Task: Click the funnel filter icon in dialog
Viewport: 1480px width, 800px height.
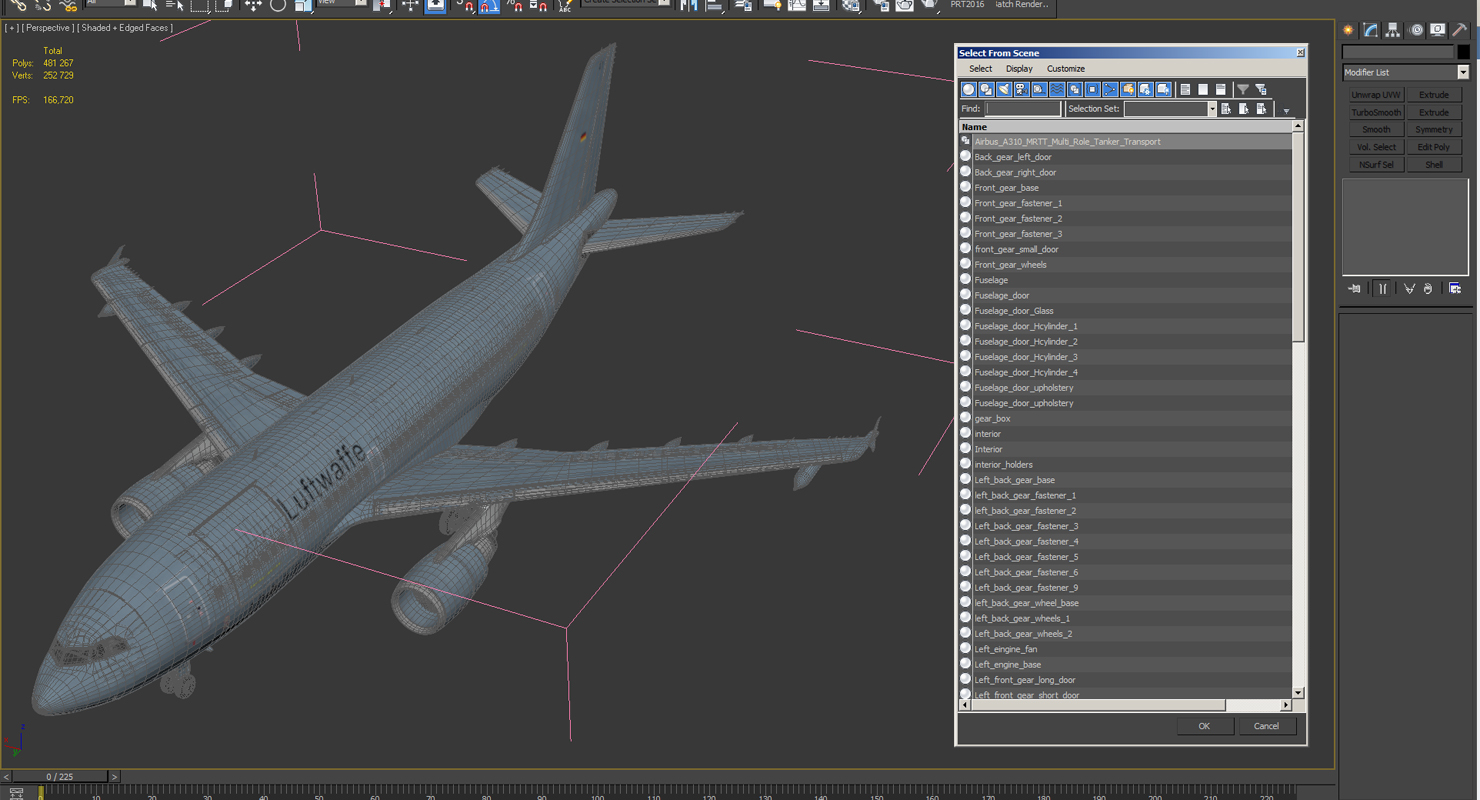Action: pyautogui.click(x=1243, y=89)
